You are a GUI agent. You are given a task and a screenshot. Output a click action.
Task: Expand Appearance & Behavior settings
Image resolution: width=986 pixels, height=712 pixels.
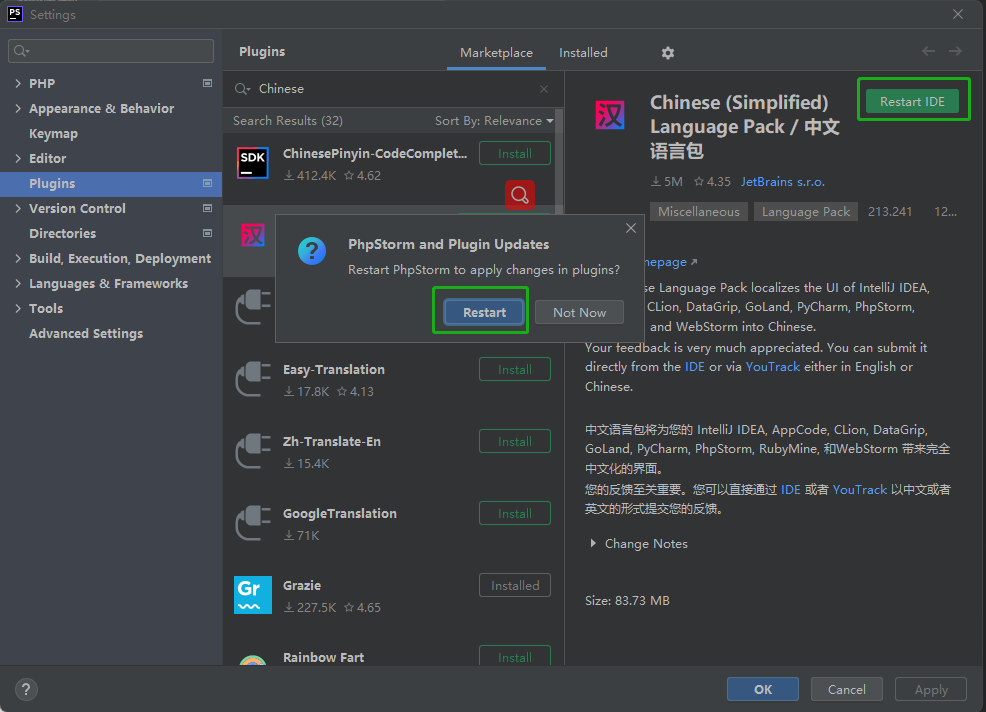[x=18, y=108]
